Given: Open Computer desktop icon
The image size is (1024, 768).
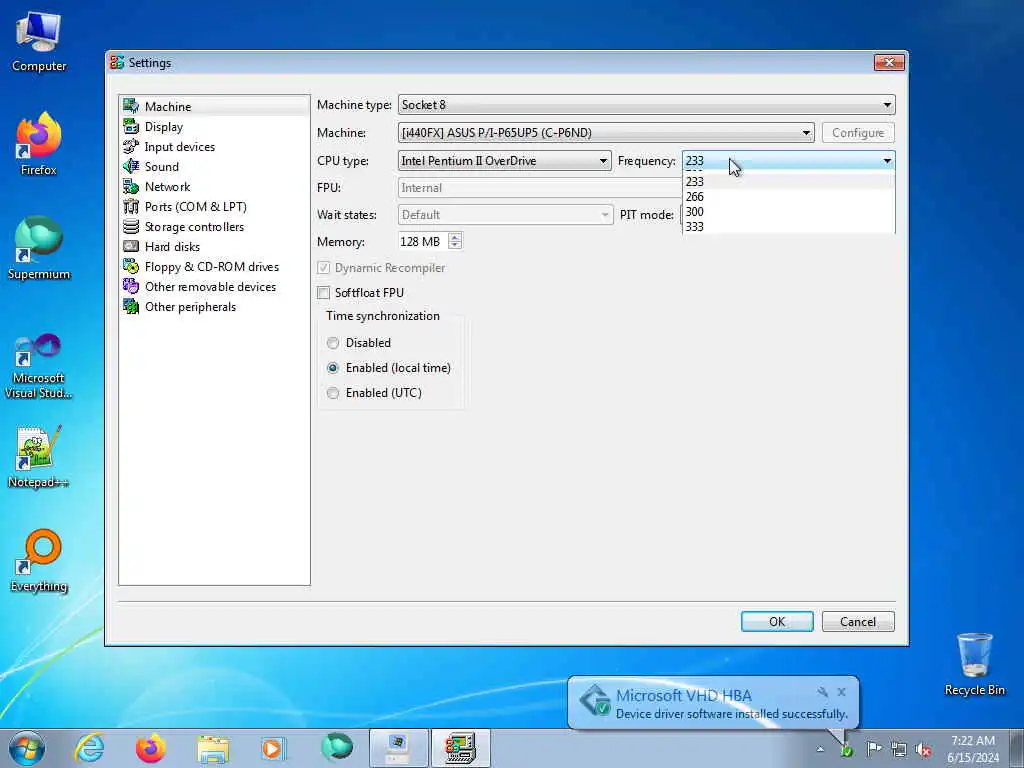Looking at the screenshot, I should pyautogui.click(x=39, y=40).
